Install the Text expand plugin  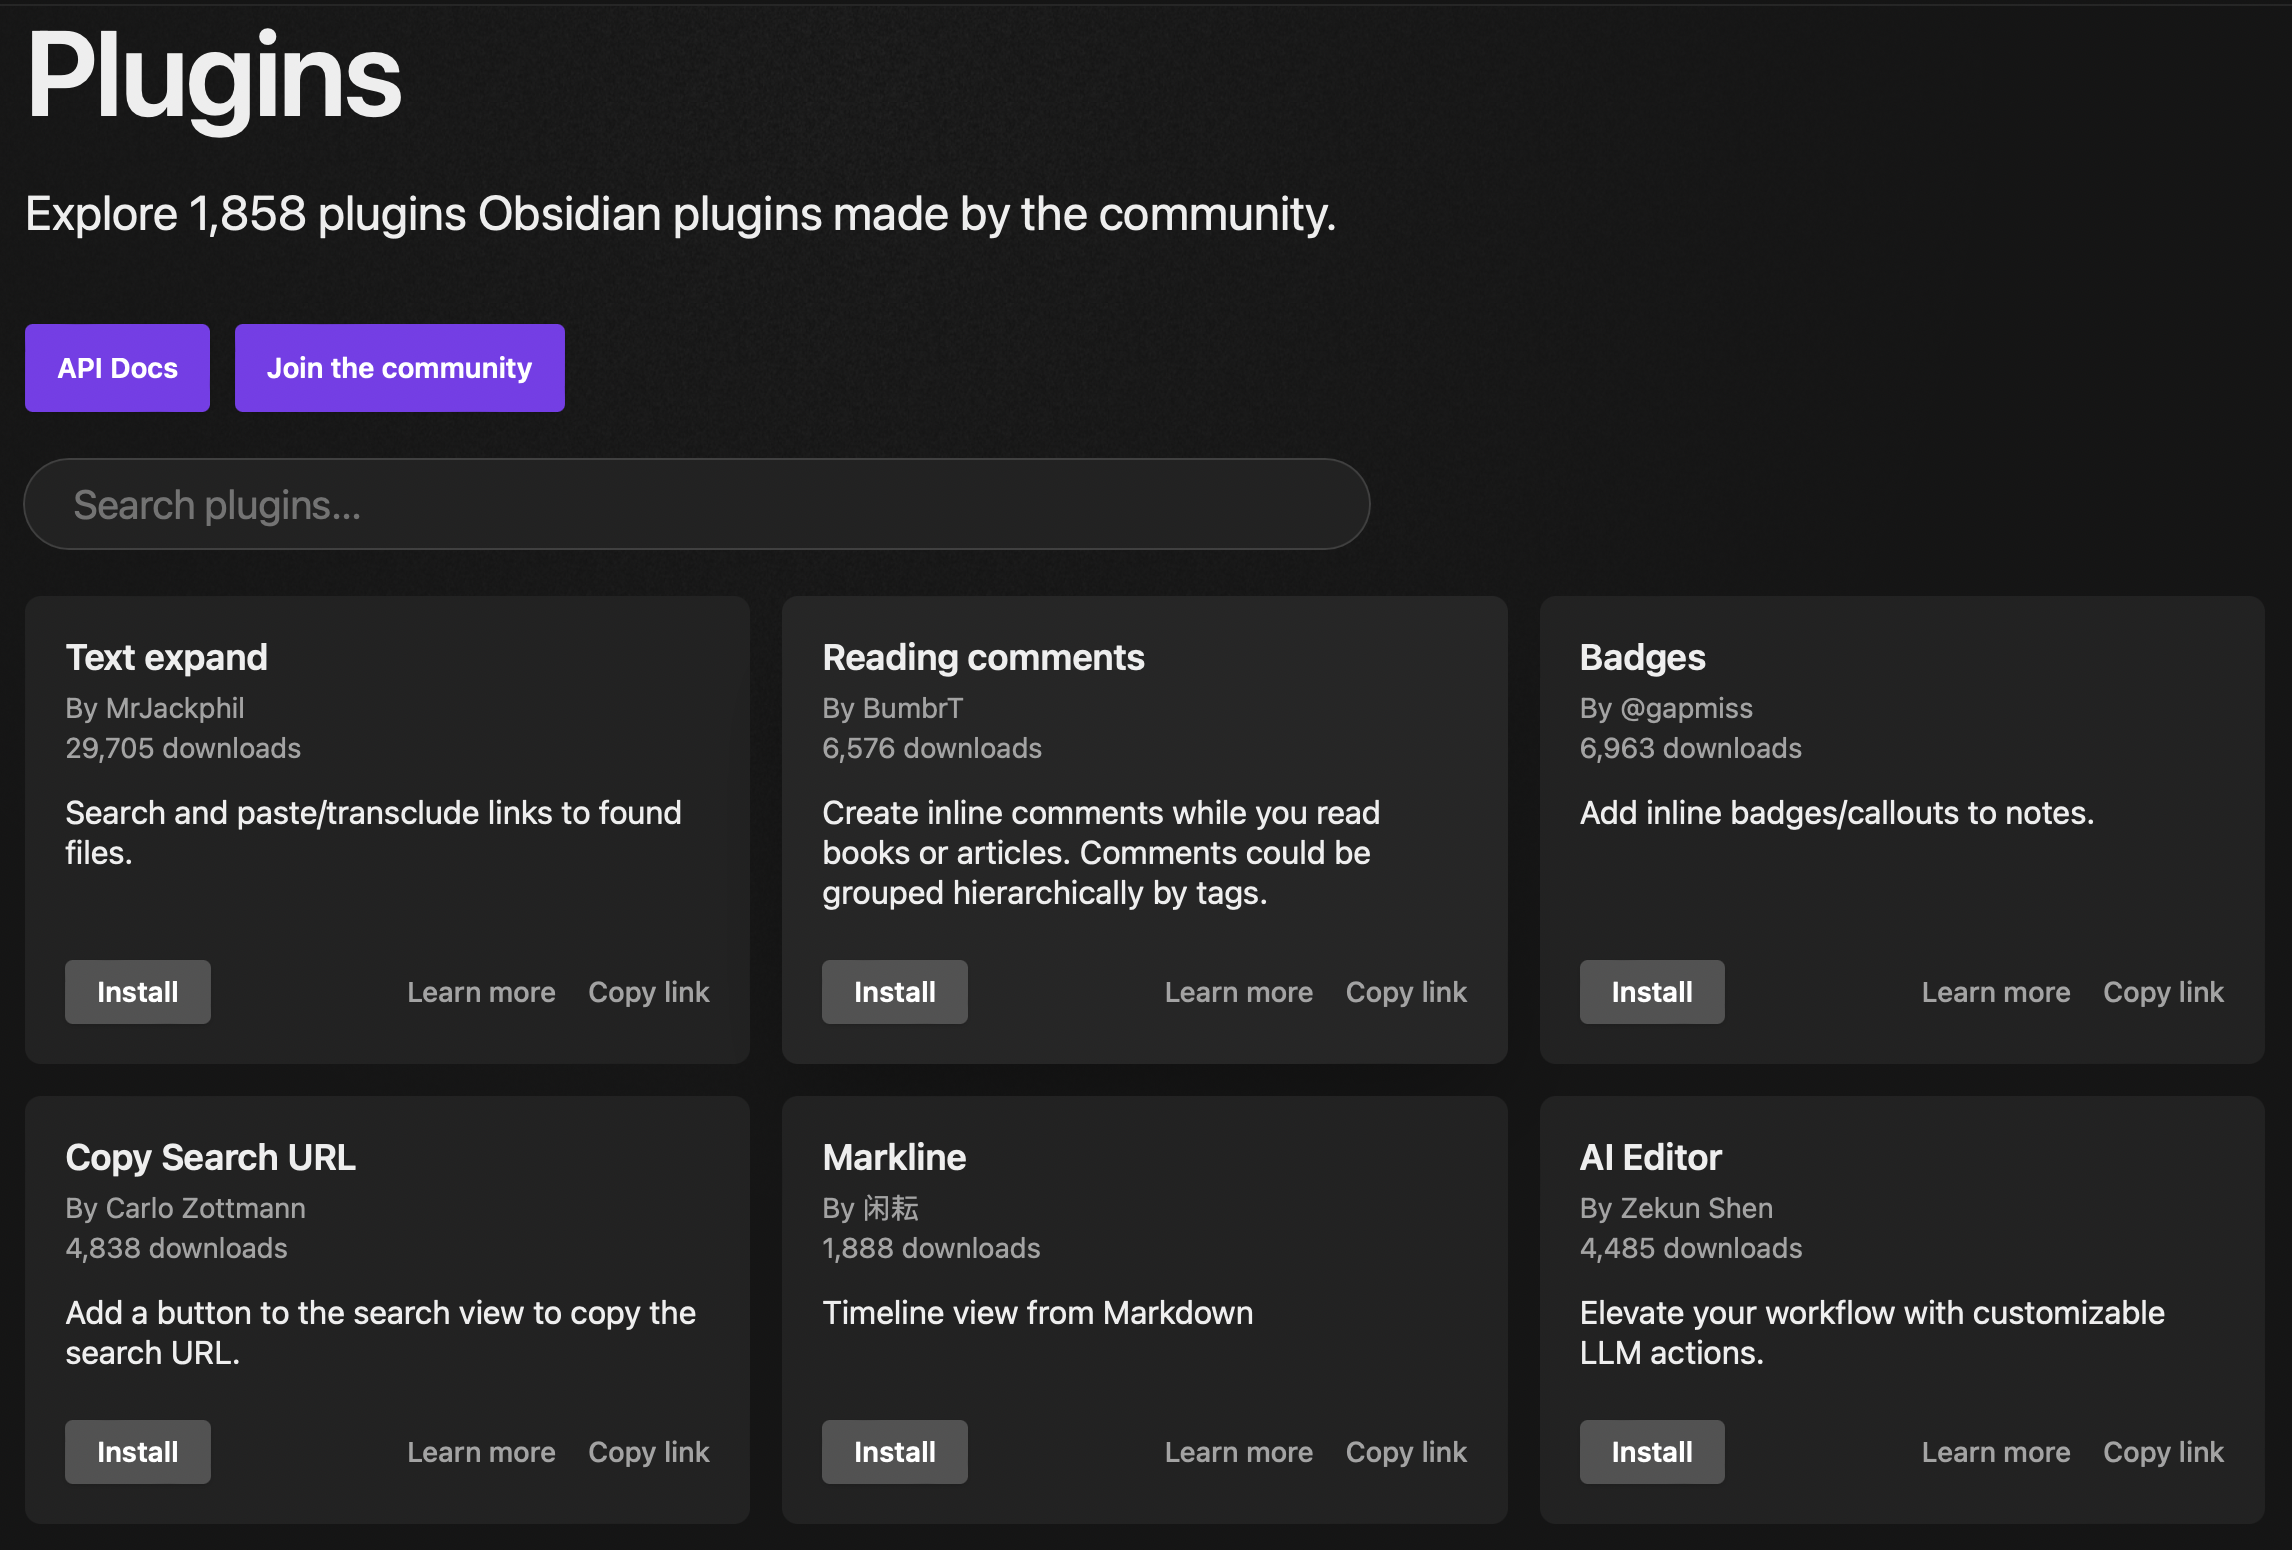point(137,991)
